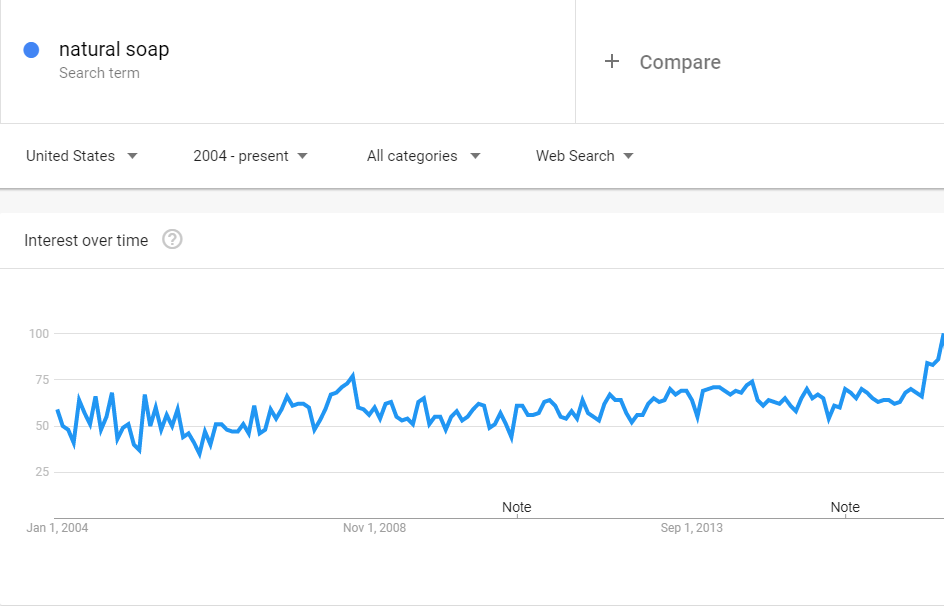
Task: Click the chart line at 100 peak
Action: click(x=942, y=335)
